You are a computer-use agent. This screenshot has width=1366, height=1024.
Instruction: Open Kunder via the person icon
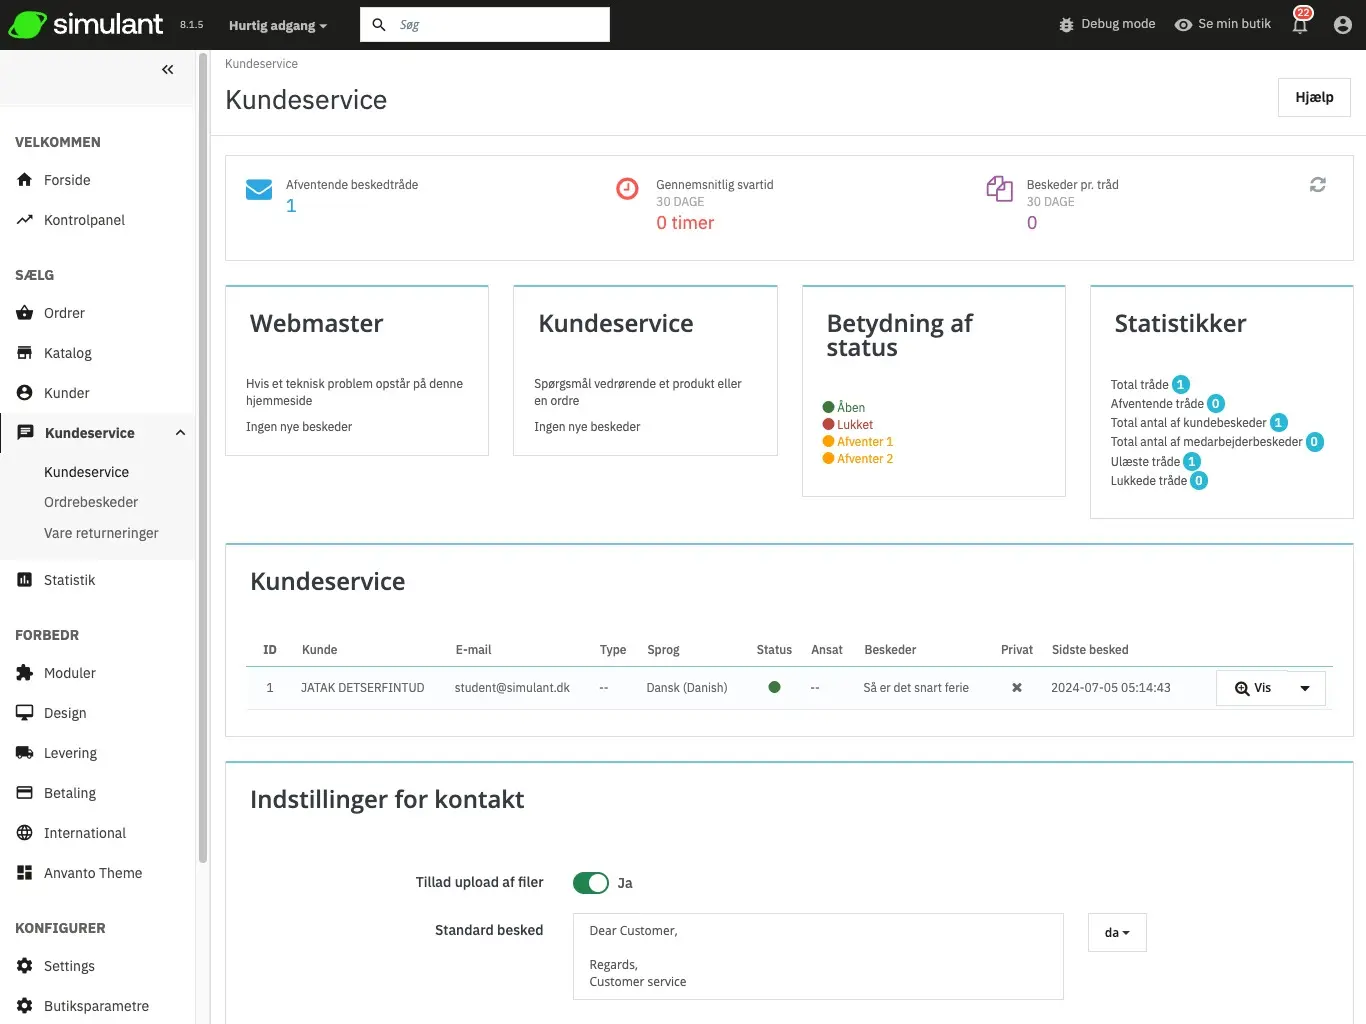tap(24, 393)
